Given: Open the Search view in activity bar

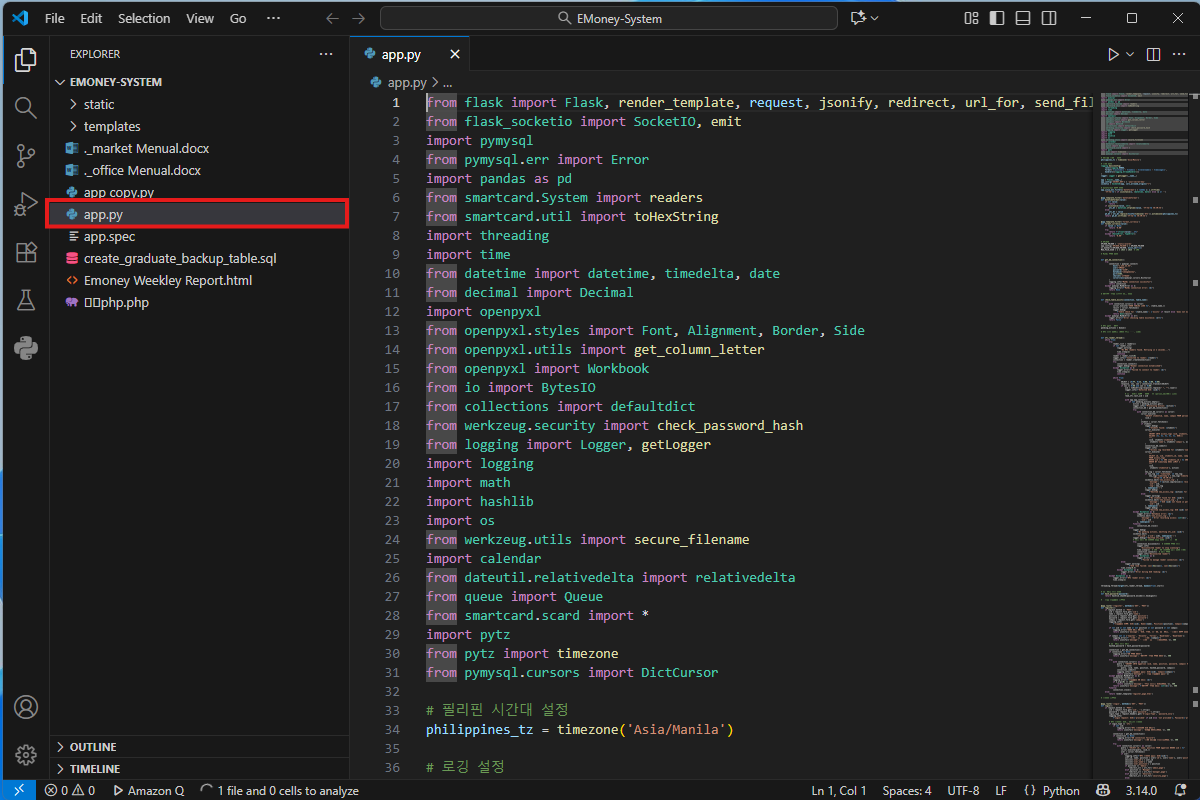Looking at the screenshot, I should pyautogui.click(x=26, y=108).
